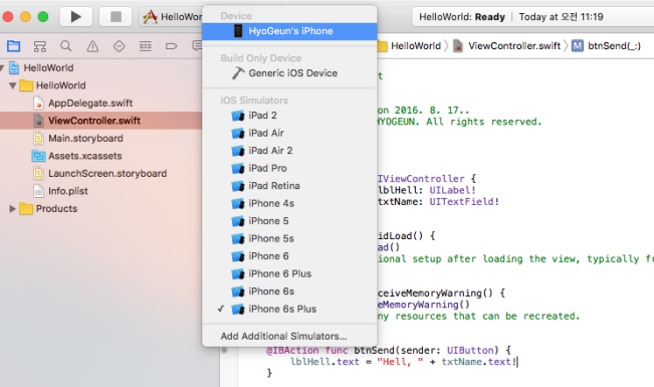Open the Symbol navigator
The image size is (654, 387).
coord(40,46)
